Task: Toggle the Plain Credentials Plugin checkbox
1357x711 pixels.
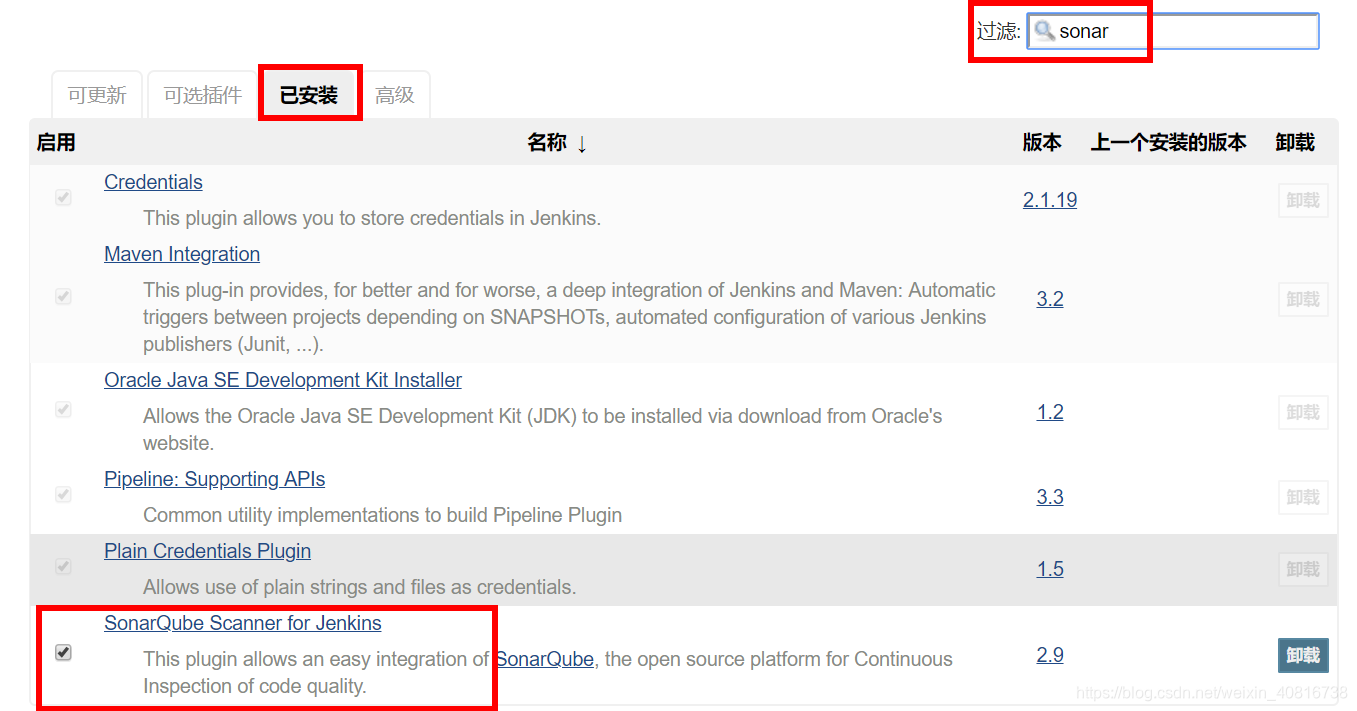Action: coord(63,567)
